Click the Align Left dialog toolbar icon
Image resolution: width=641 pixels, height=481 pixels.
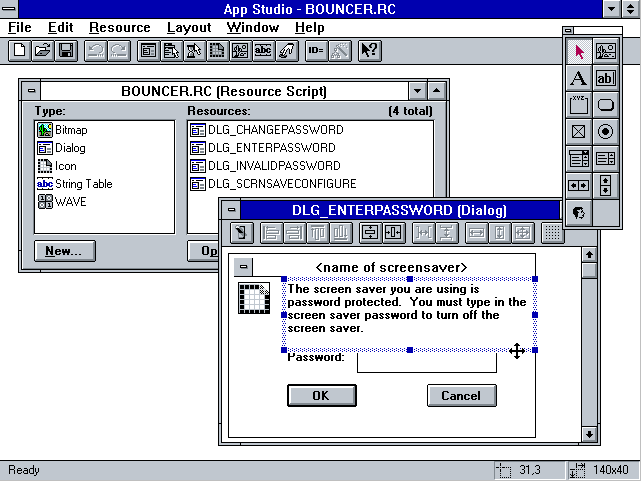tap(271, 233)
